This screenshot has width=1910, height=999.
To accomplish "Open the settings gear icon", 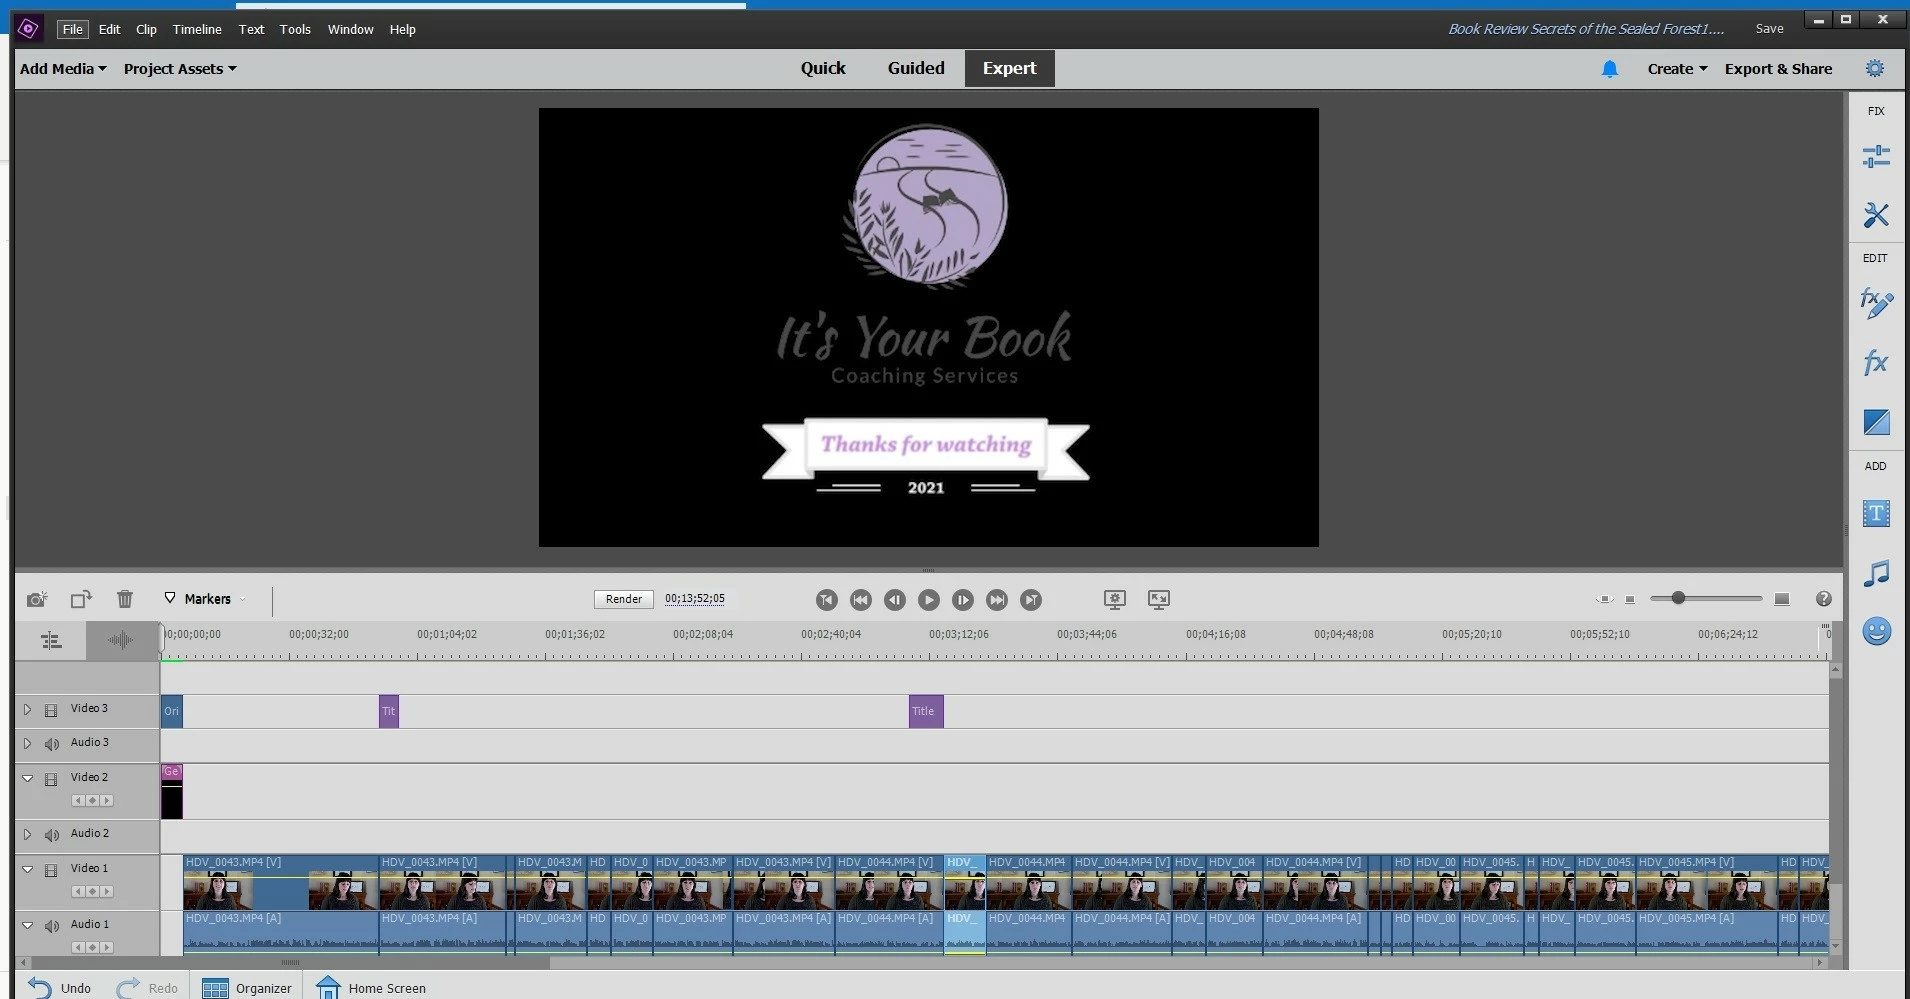I will (x=1875, y=68).
